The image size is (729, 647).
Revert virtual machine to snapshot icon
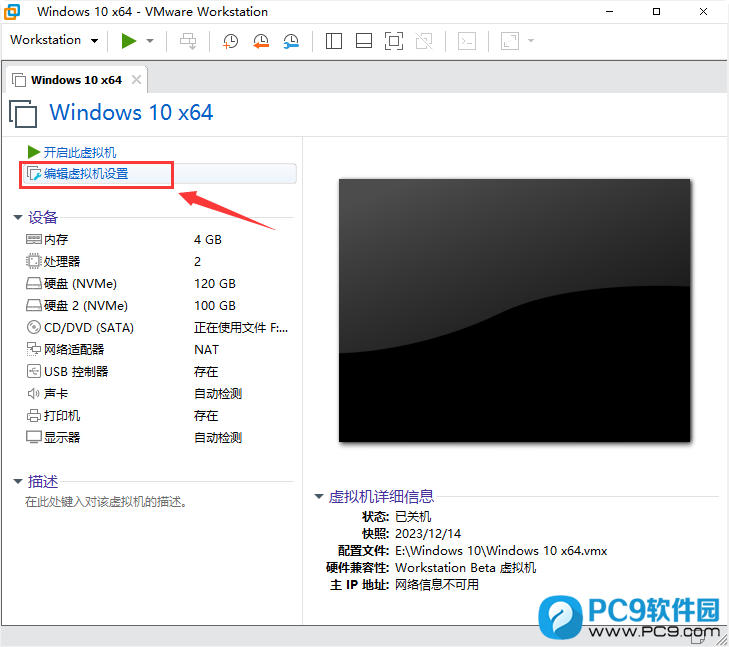(261, 41)
